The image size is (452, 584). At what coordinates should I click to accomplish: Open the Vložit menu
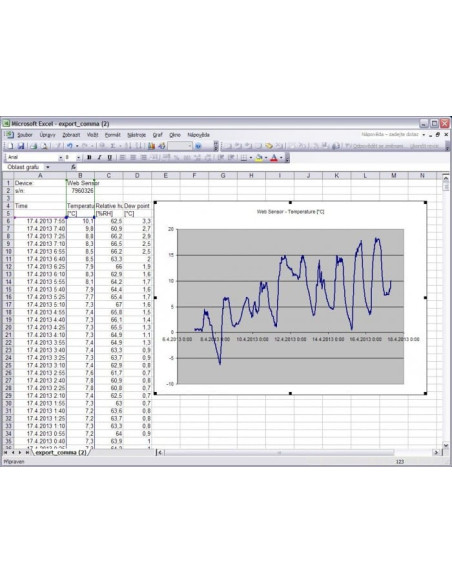(x=92, y=135)
